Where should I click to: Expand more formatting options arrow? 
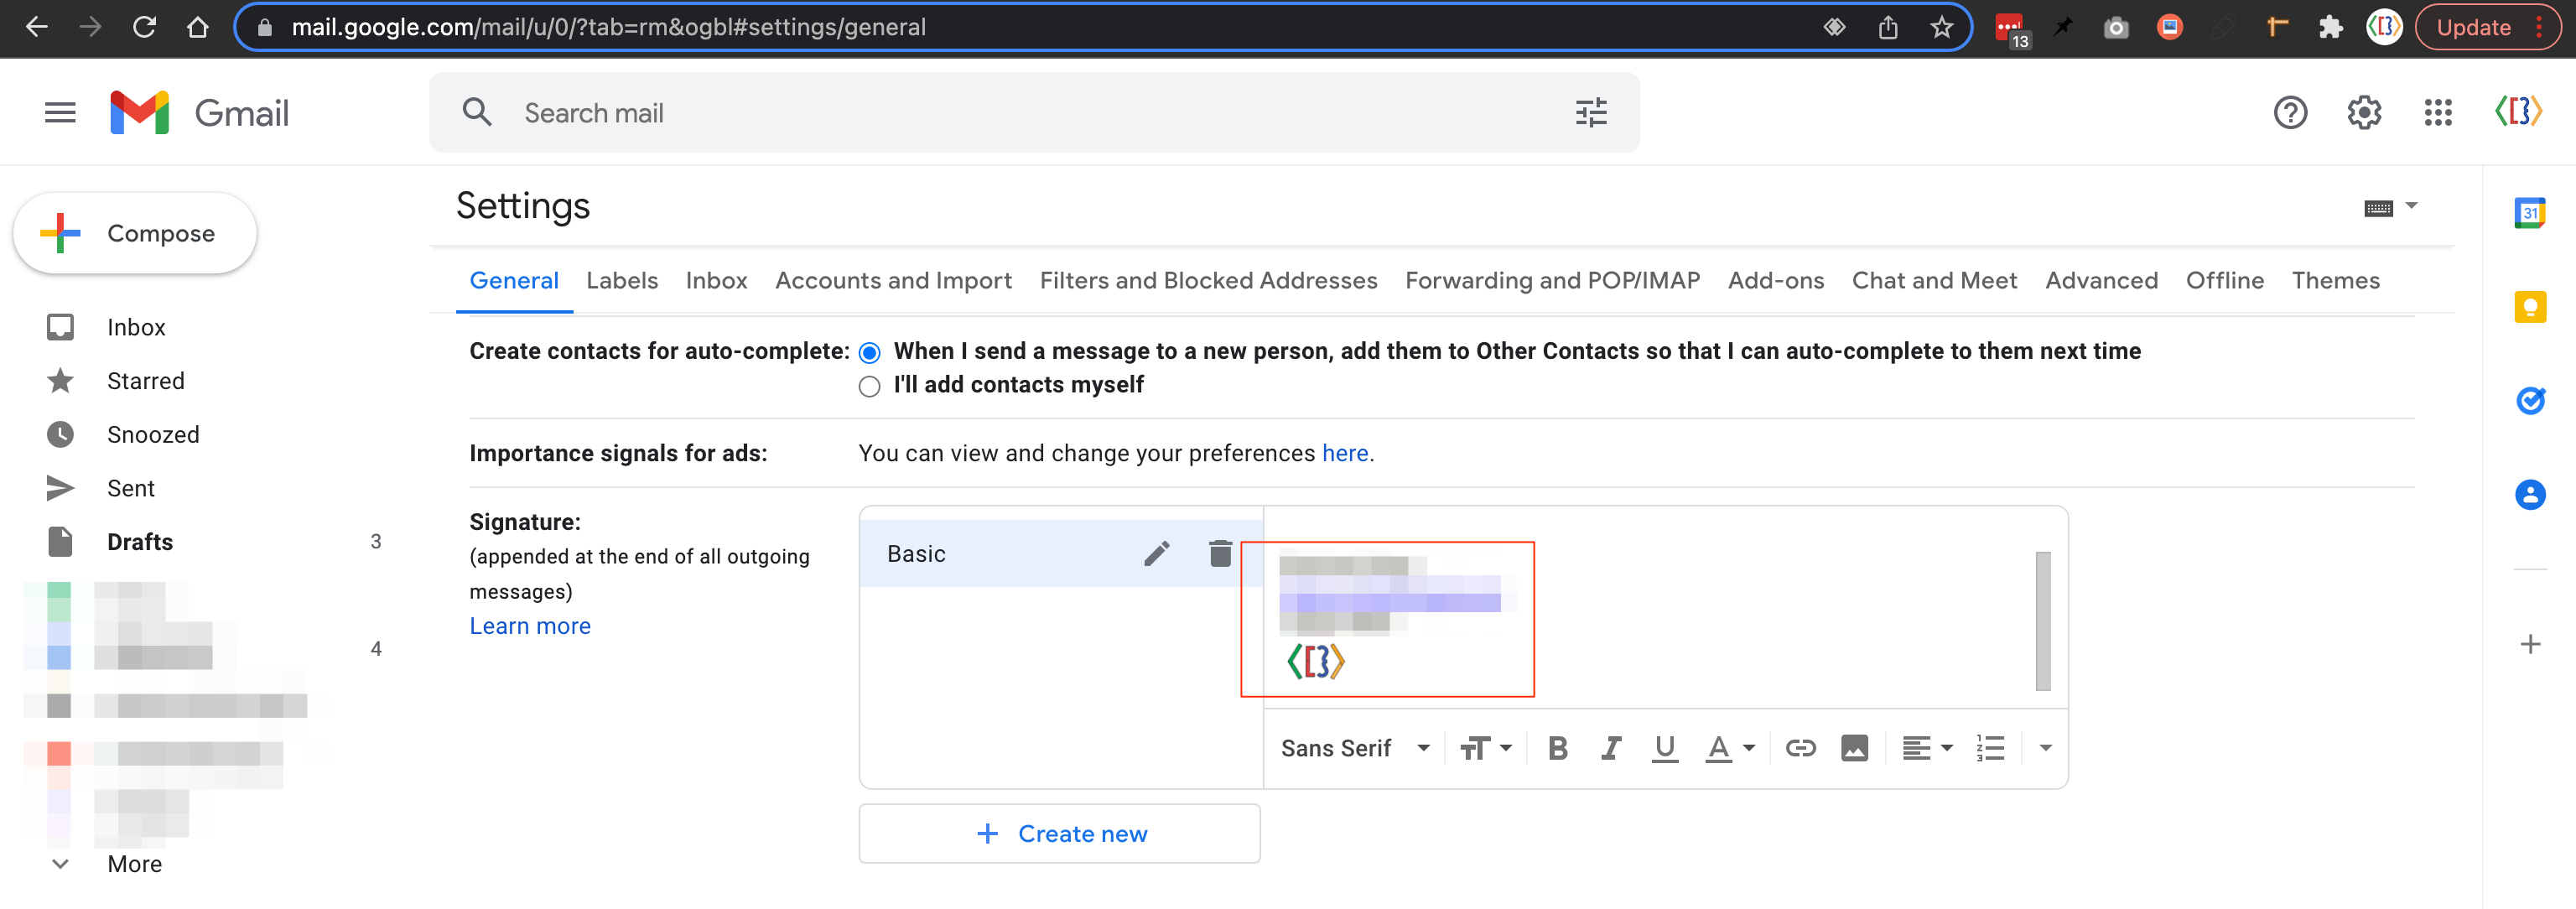pos(2045,748)
